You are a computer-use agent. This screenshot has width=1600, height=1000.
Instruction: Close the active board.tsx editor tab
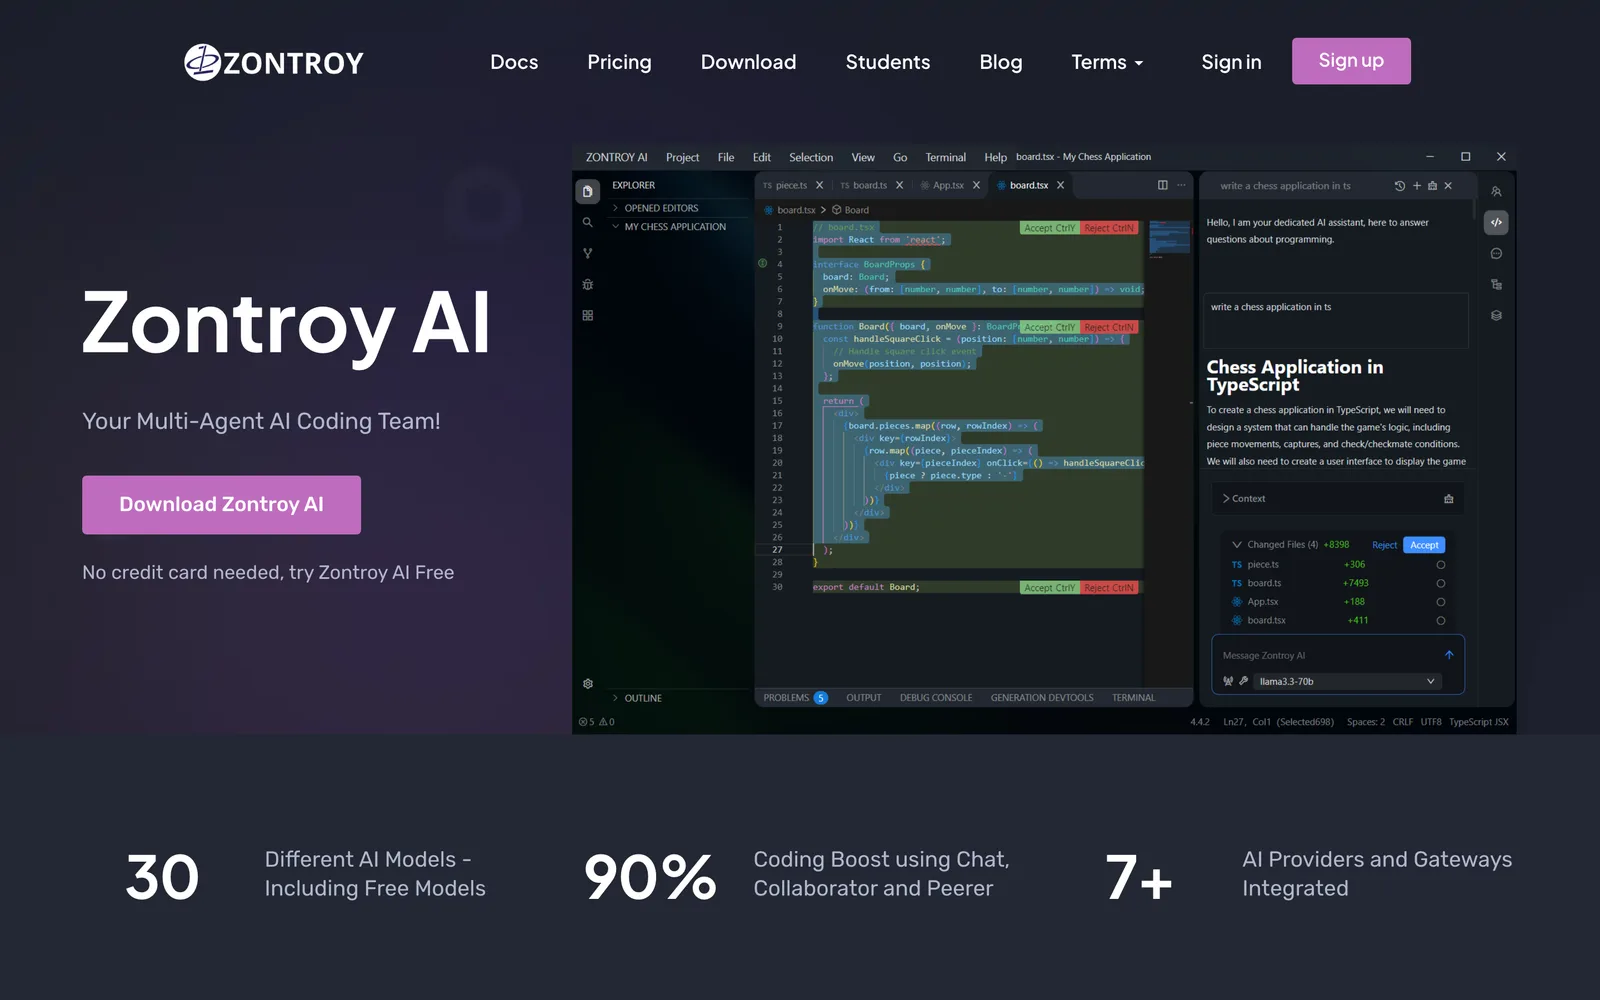(1061, 185)
